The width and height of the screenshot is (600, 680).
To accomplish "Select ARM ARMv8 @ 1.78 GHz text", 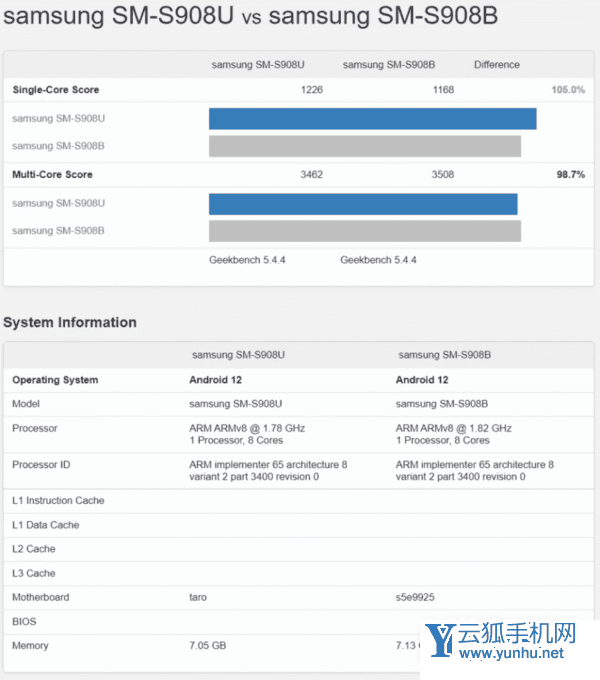I will pos(247,428).
